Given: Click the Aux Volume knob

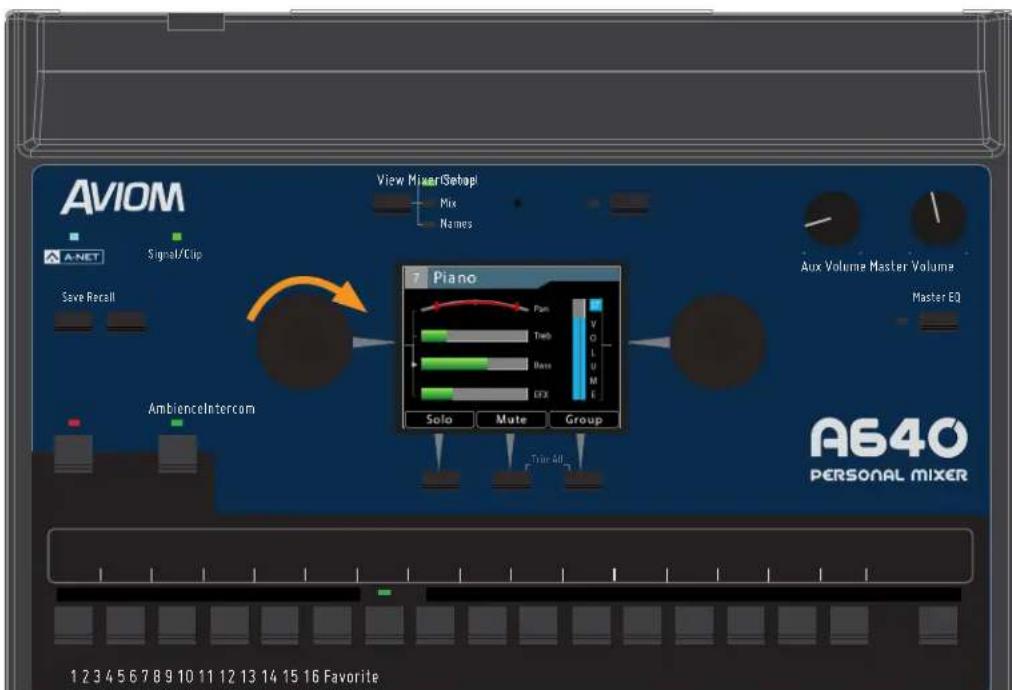Looking at the screenshot, I should (831, 219).
